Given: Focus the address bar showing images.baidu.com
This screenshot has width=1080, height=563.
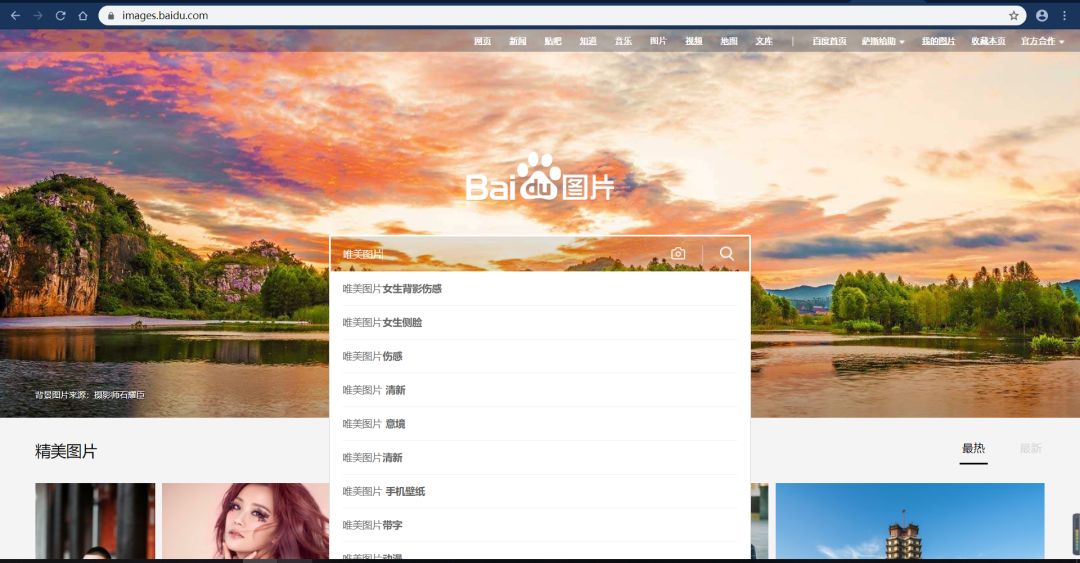Looking at the screenshot, I should click(561, 15).
